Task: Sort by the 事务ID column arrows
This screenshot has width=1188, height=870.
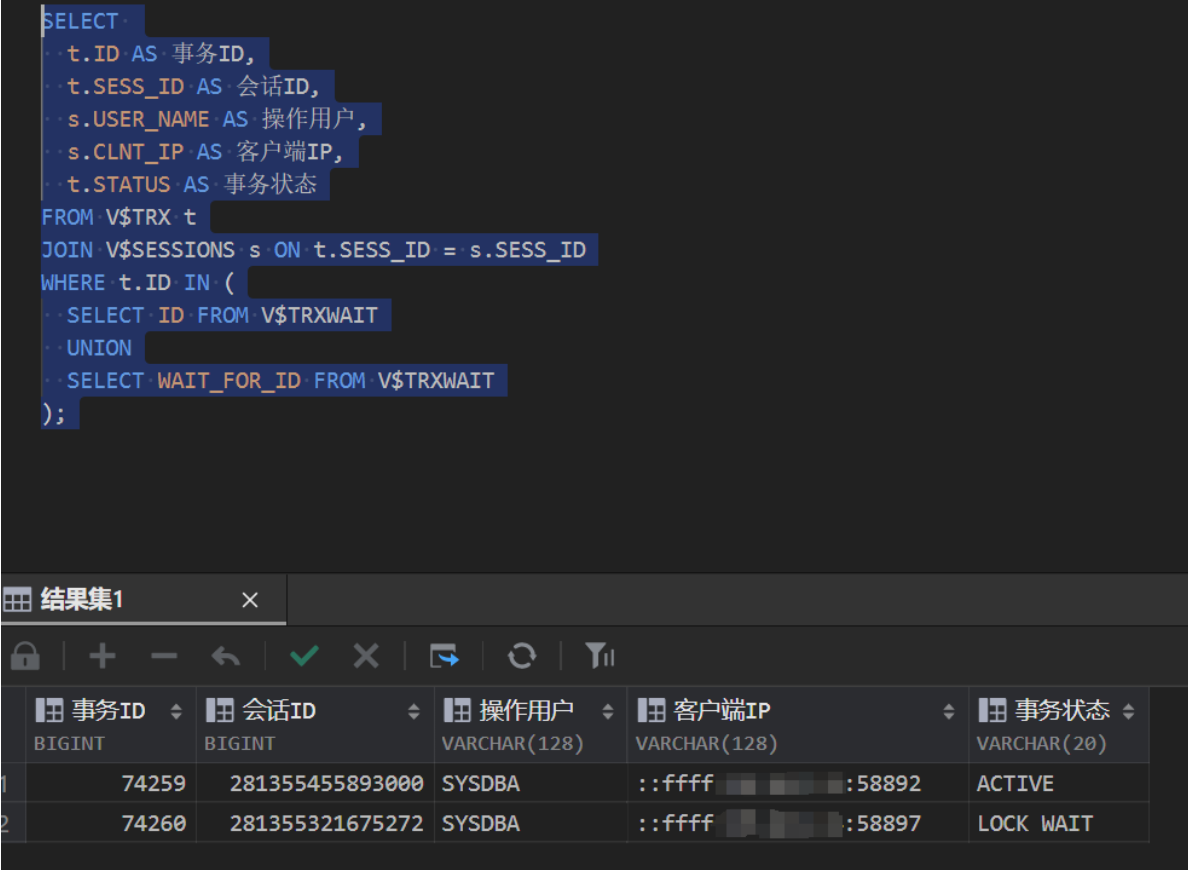Action: pos(176,711)
